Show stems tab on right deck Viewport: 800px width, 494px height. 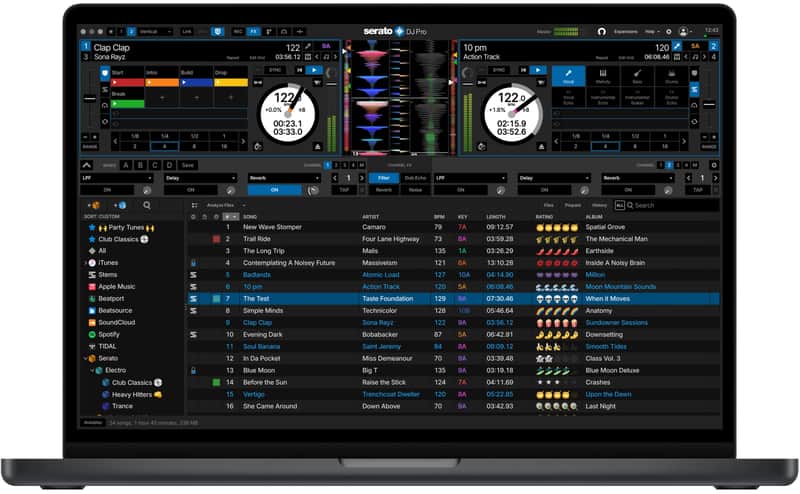695,90
